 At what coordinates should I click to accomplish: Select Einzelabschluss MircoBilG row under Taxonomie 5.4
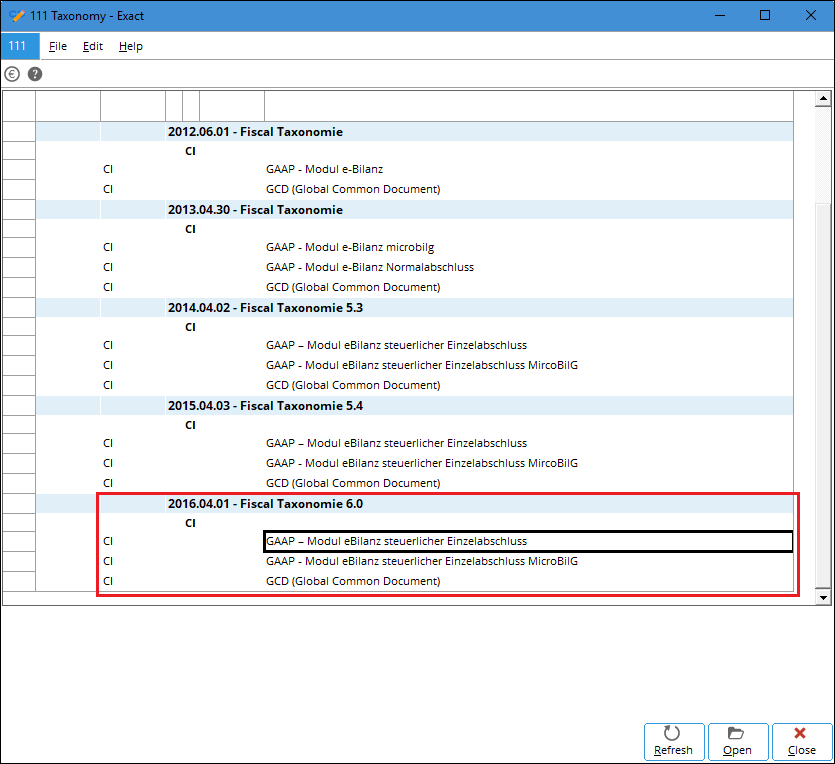(x=414, y=463)
